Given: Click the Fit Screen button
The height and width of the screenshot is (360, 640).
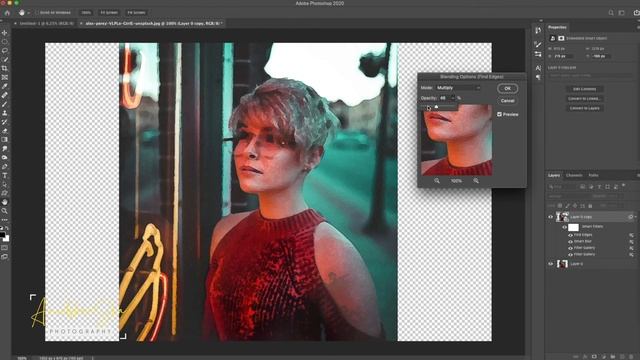Looking at the screenshot, I should click(x=109, y=13).
